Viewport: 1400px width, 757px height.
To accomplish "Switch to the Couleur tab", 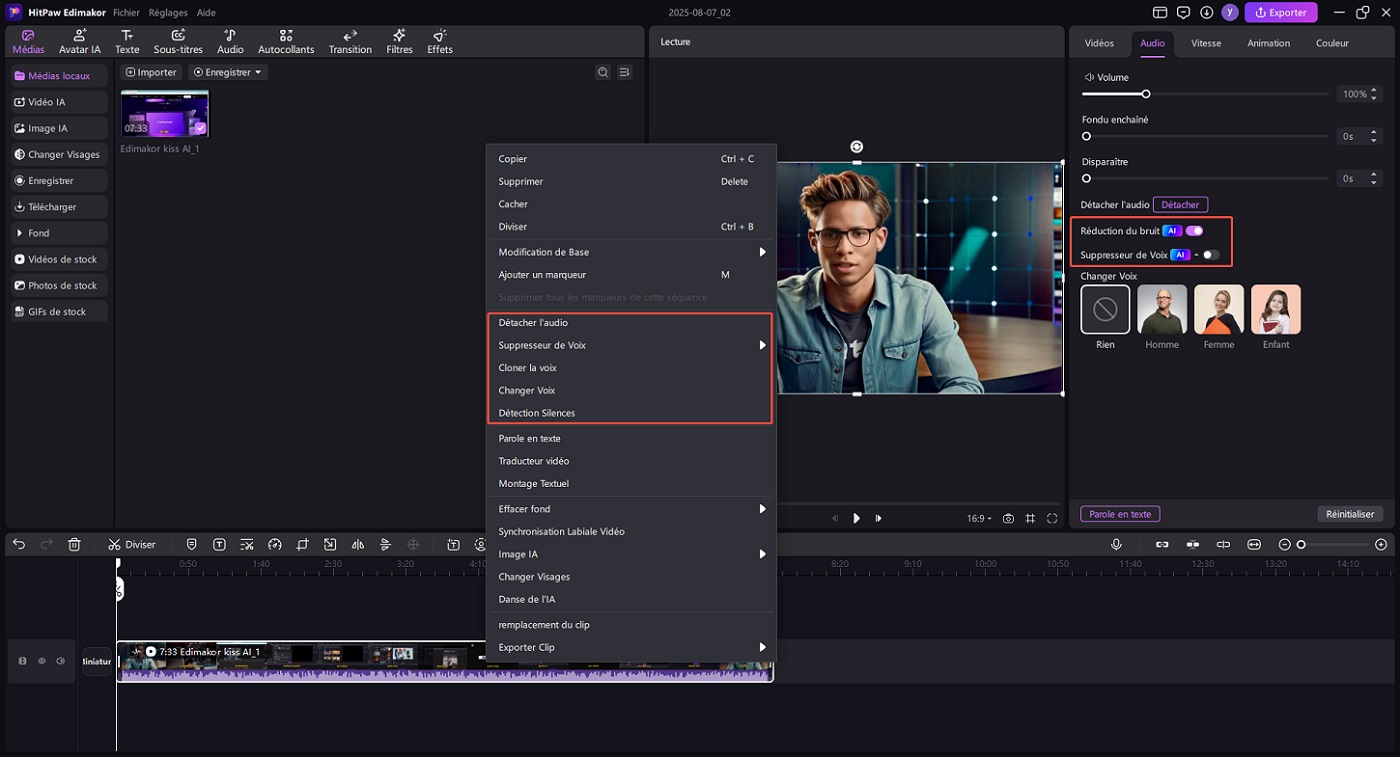I will [1332, 43].
